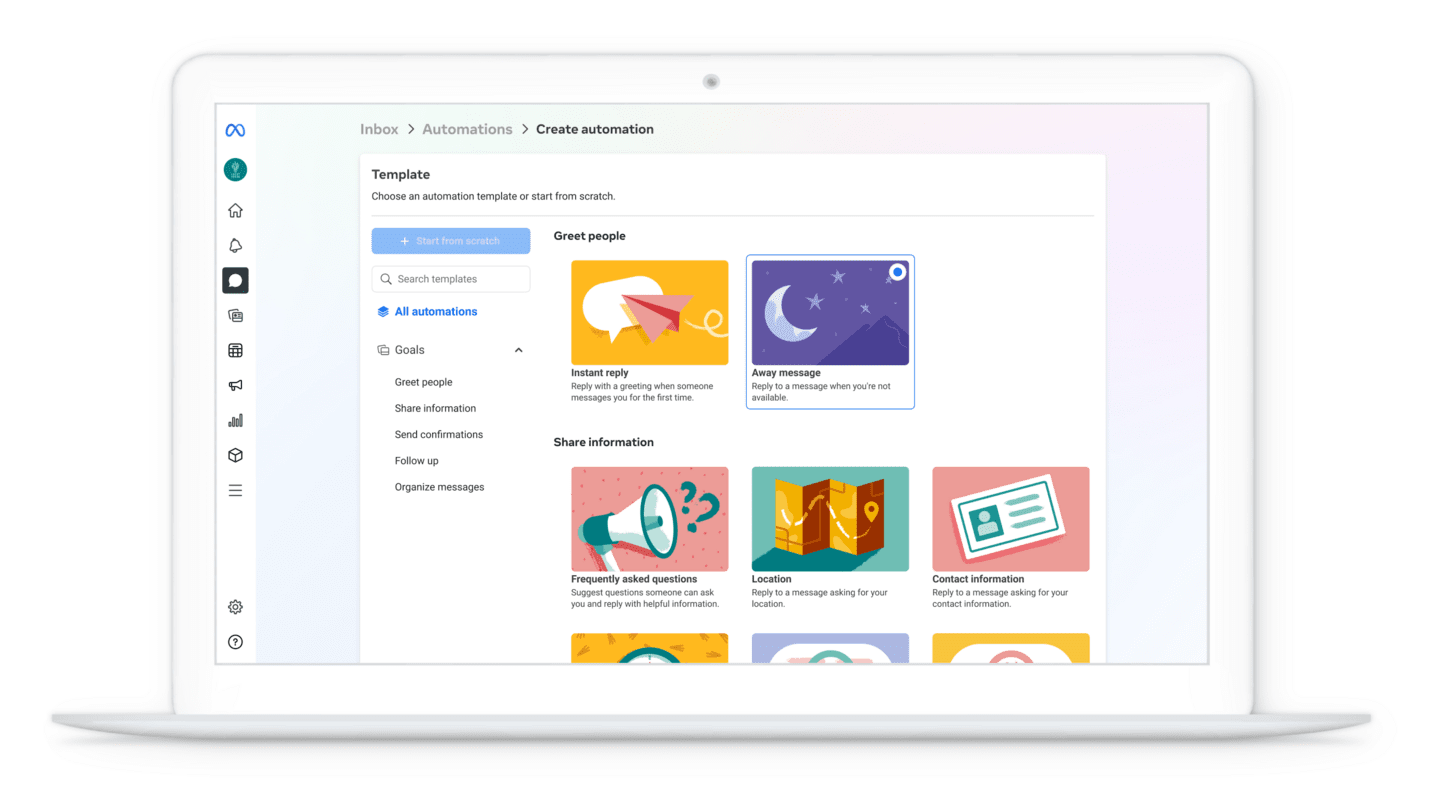Click the Contact information title text
Viewport: 1440px width, 812px height.
click(x=978, y=579)
